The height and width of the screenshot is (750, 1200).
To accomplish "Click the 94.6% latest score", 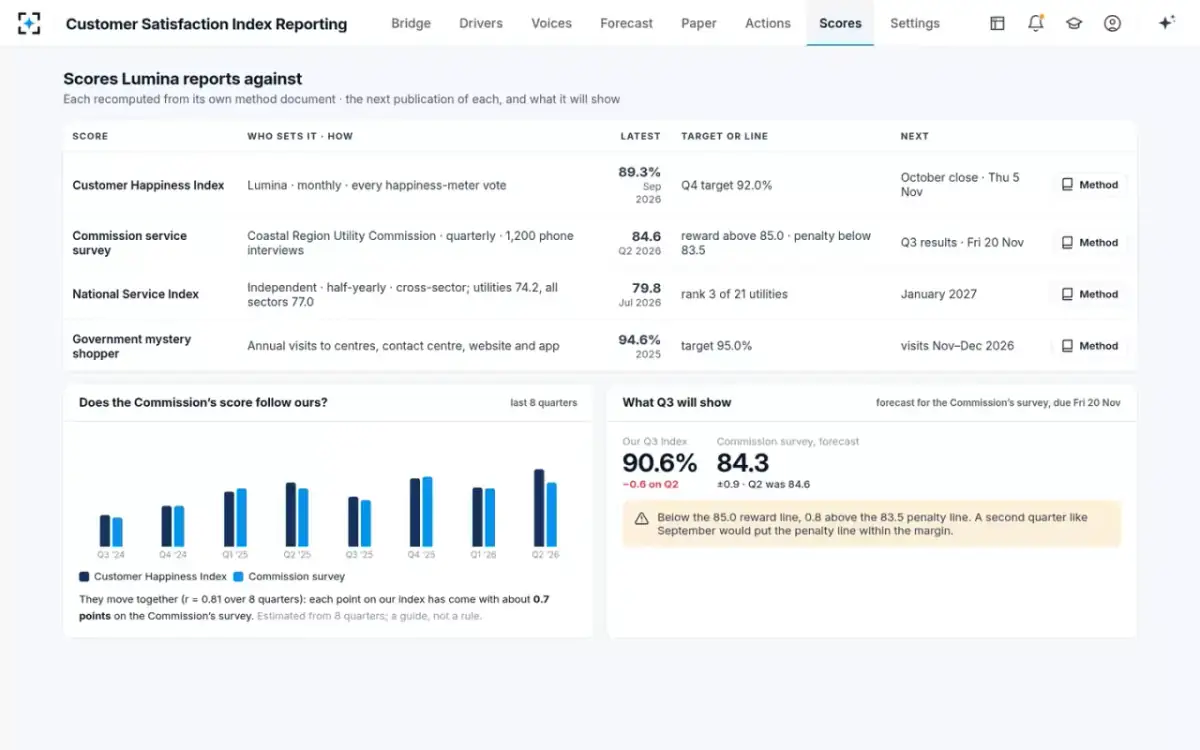I will 639,340.
